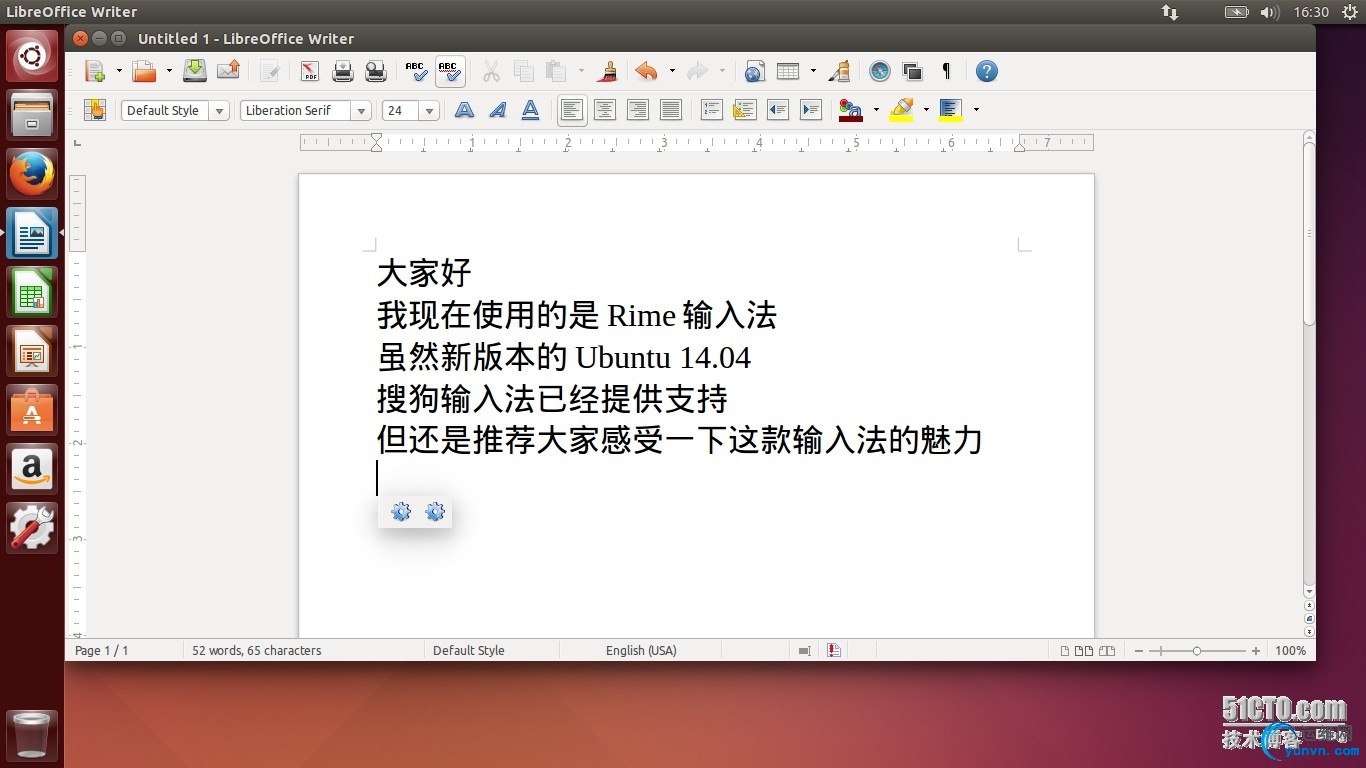Open the Page Preview icon

pos(376,71)
